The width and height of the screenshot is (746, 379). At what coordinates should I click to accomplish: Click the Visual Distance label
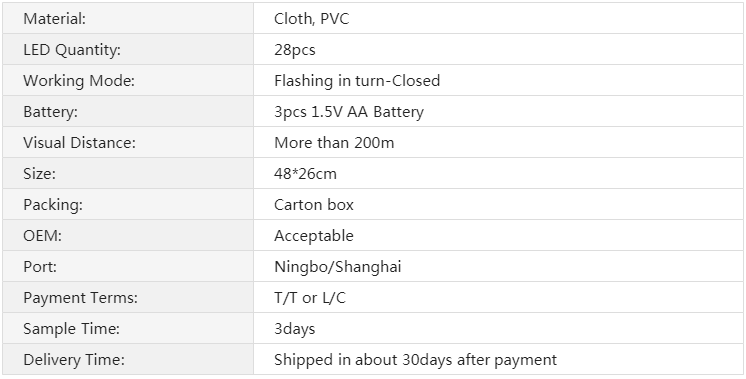point(79,142)
